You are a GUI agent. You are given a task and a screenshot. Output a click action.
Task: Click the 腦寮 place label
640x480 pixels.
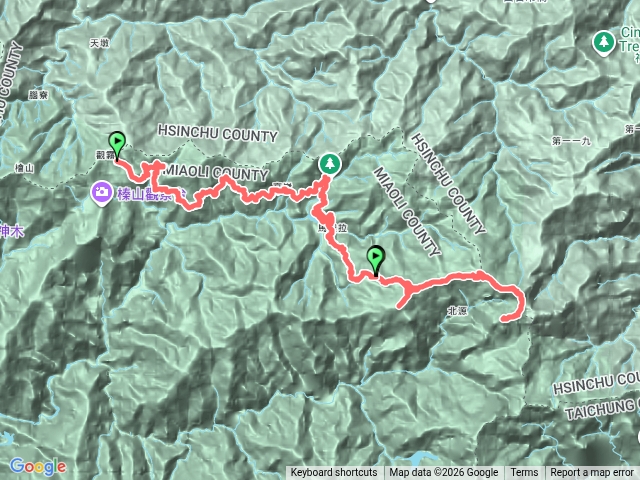click(x=38, y=95)
